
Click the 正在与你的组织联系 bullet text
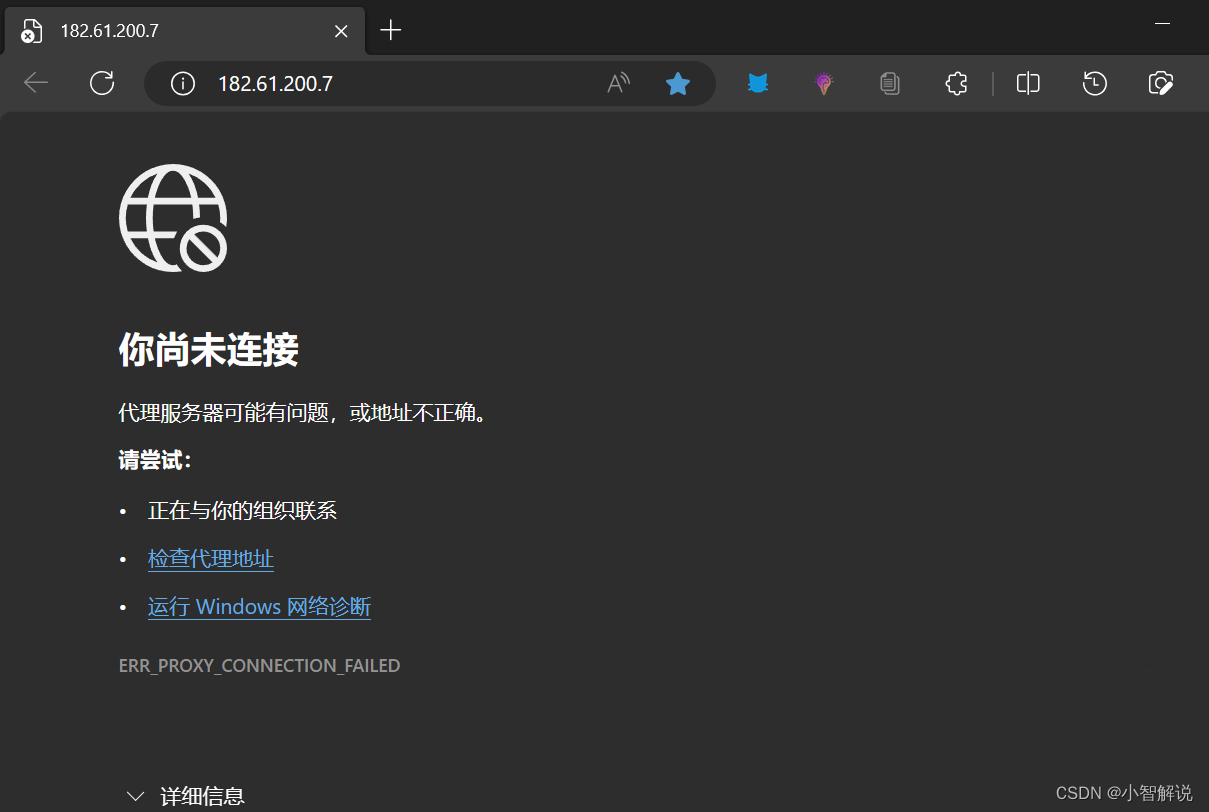(x=242, y=511)
